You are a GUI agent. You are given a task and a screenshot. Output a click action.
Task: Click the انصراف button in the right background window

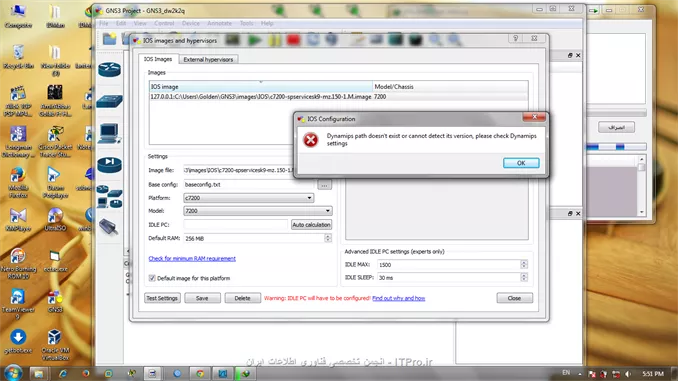point(617,128)
